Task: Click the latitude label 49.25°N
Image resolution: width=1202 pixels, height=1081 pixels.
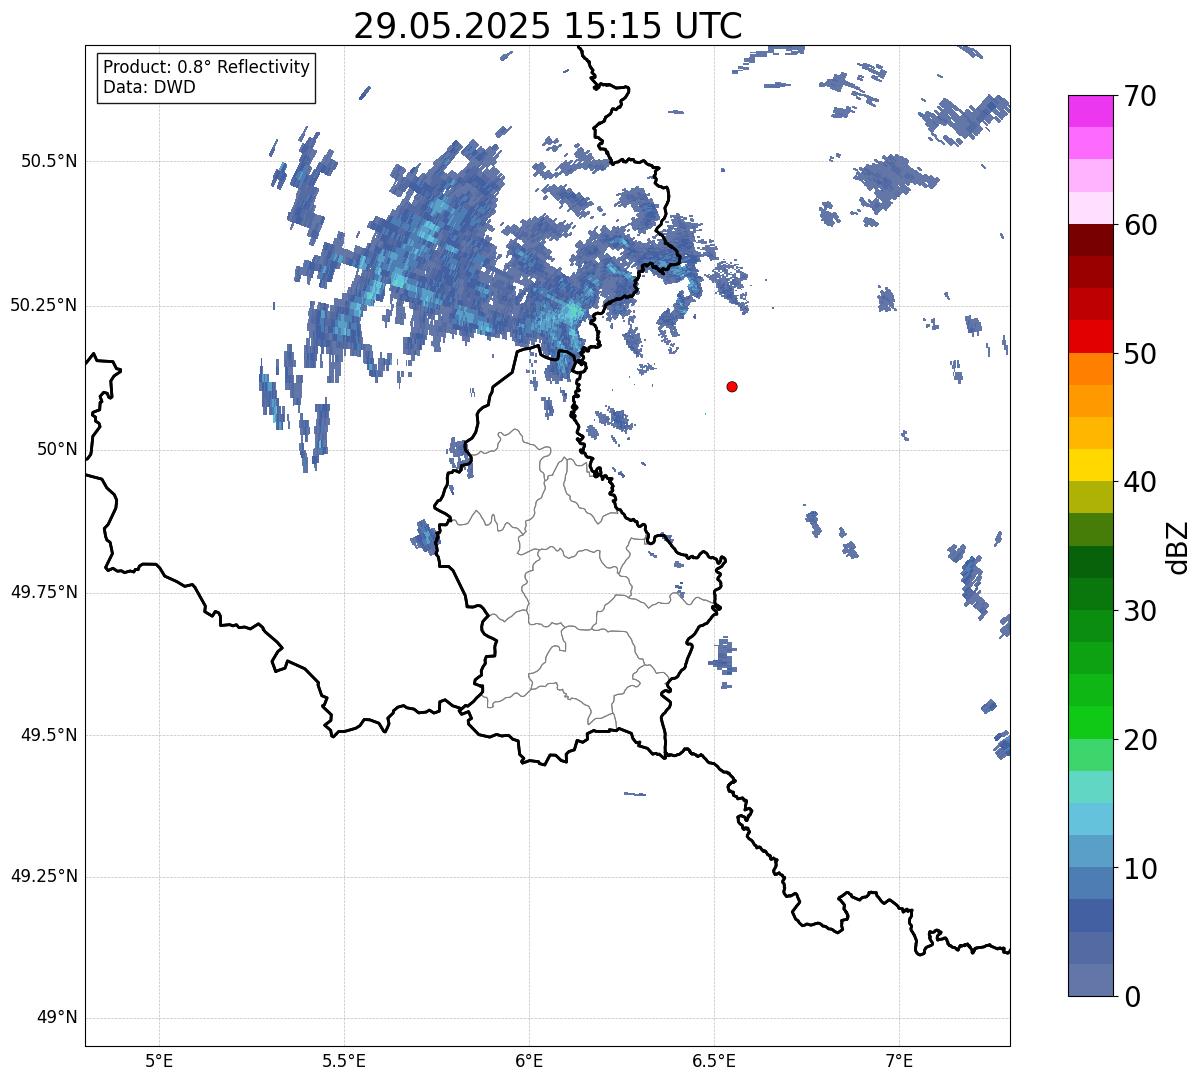Action: coord(44,877)
